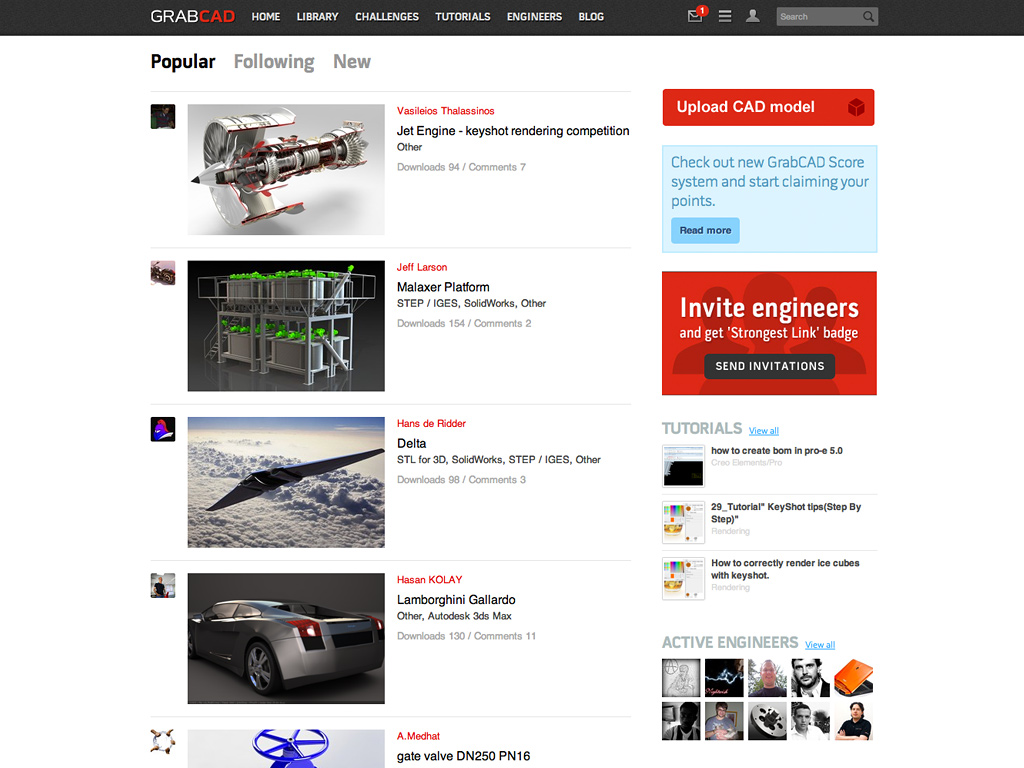Open the Challenges menu item
Screen dimensions: 1024x768
387,17
